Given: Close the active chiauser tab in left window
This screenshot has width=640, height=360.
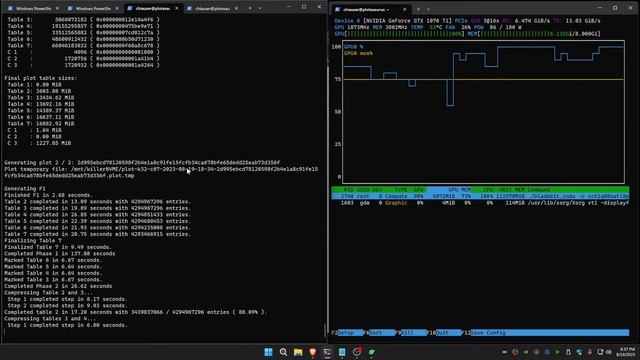Looking at the screenshot, I should click(x=176, y=8).
